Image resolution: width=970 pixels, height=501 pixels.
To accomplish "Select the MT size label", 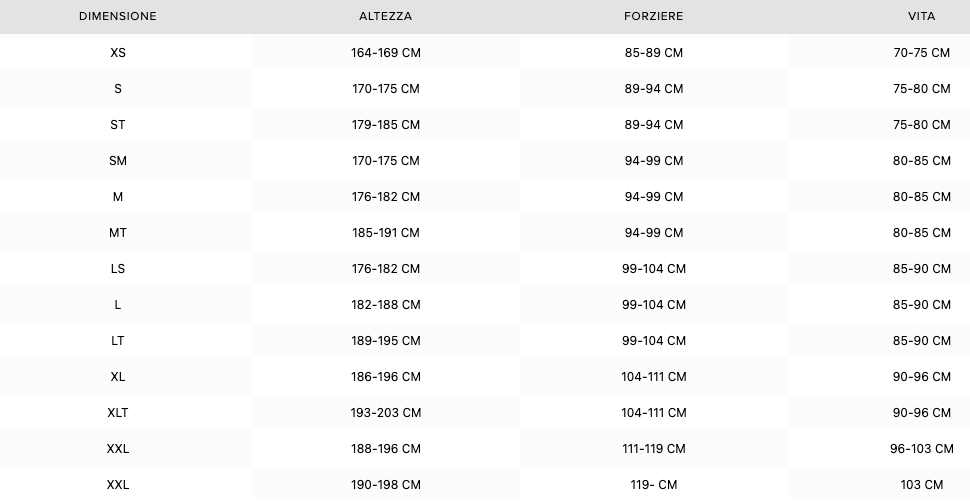I will coord(118,233).
